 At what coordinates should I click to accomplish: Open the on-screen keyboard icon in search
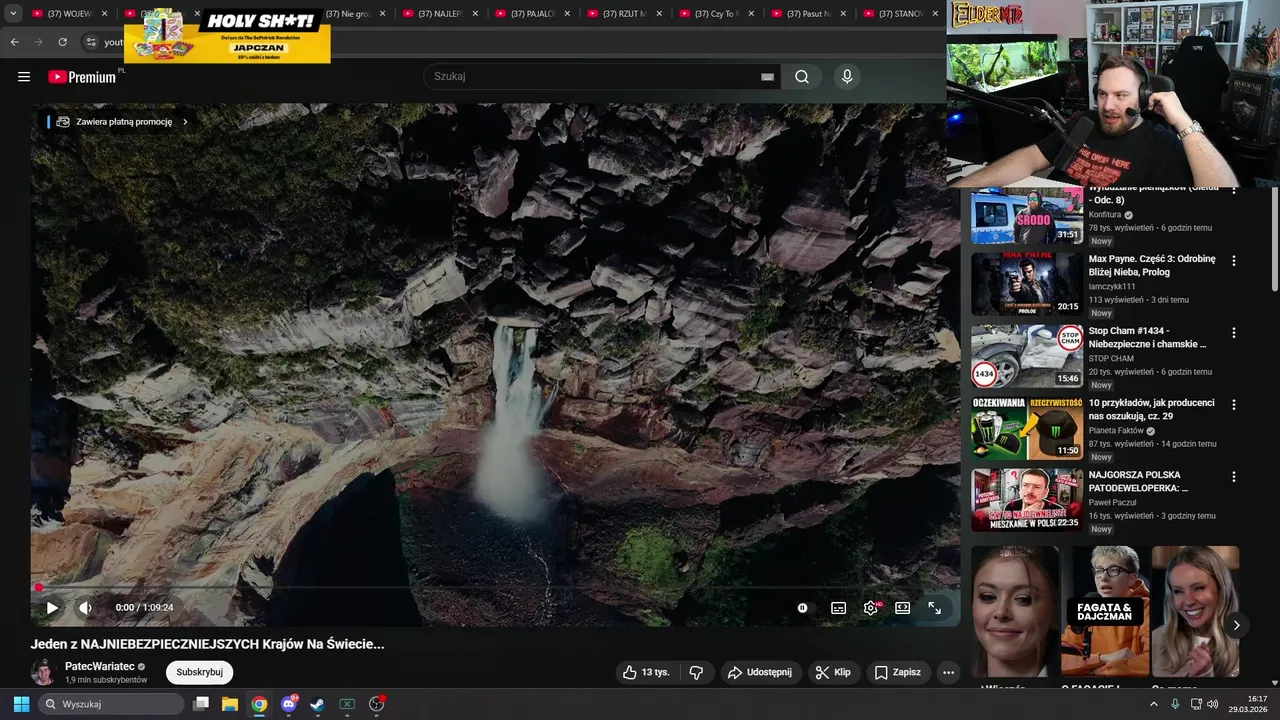tap(767, 77)
